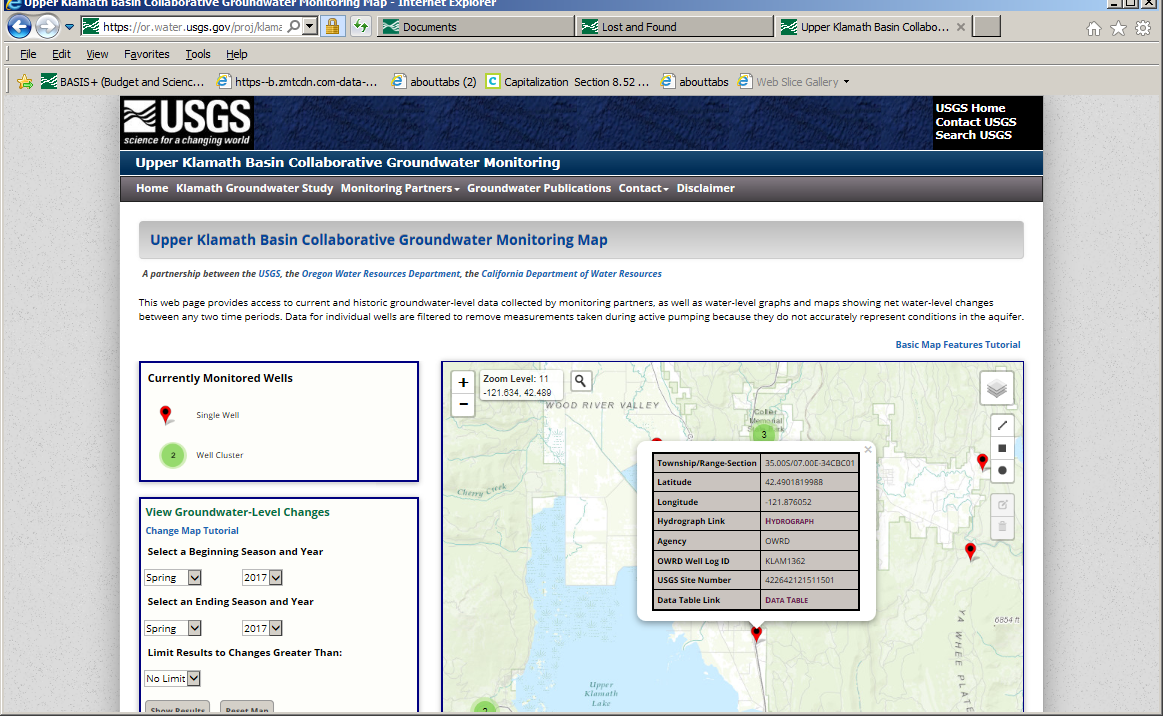Follow Oregon Water Resources Department link
1163x716 pixels.
point(380,274)
